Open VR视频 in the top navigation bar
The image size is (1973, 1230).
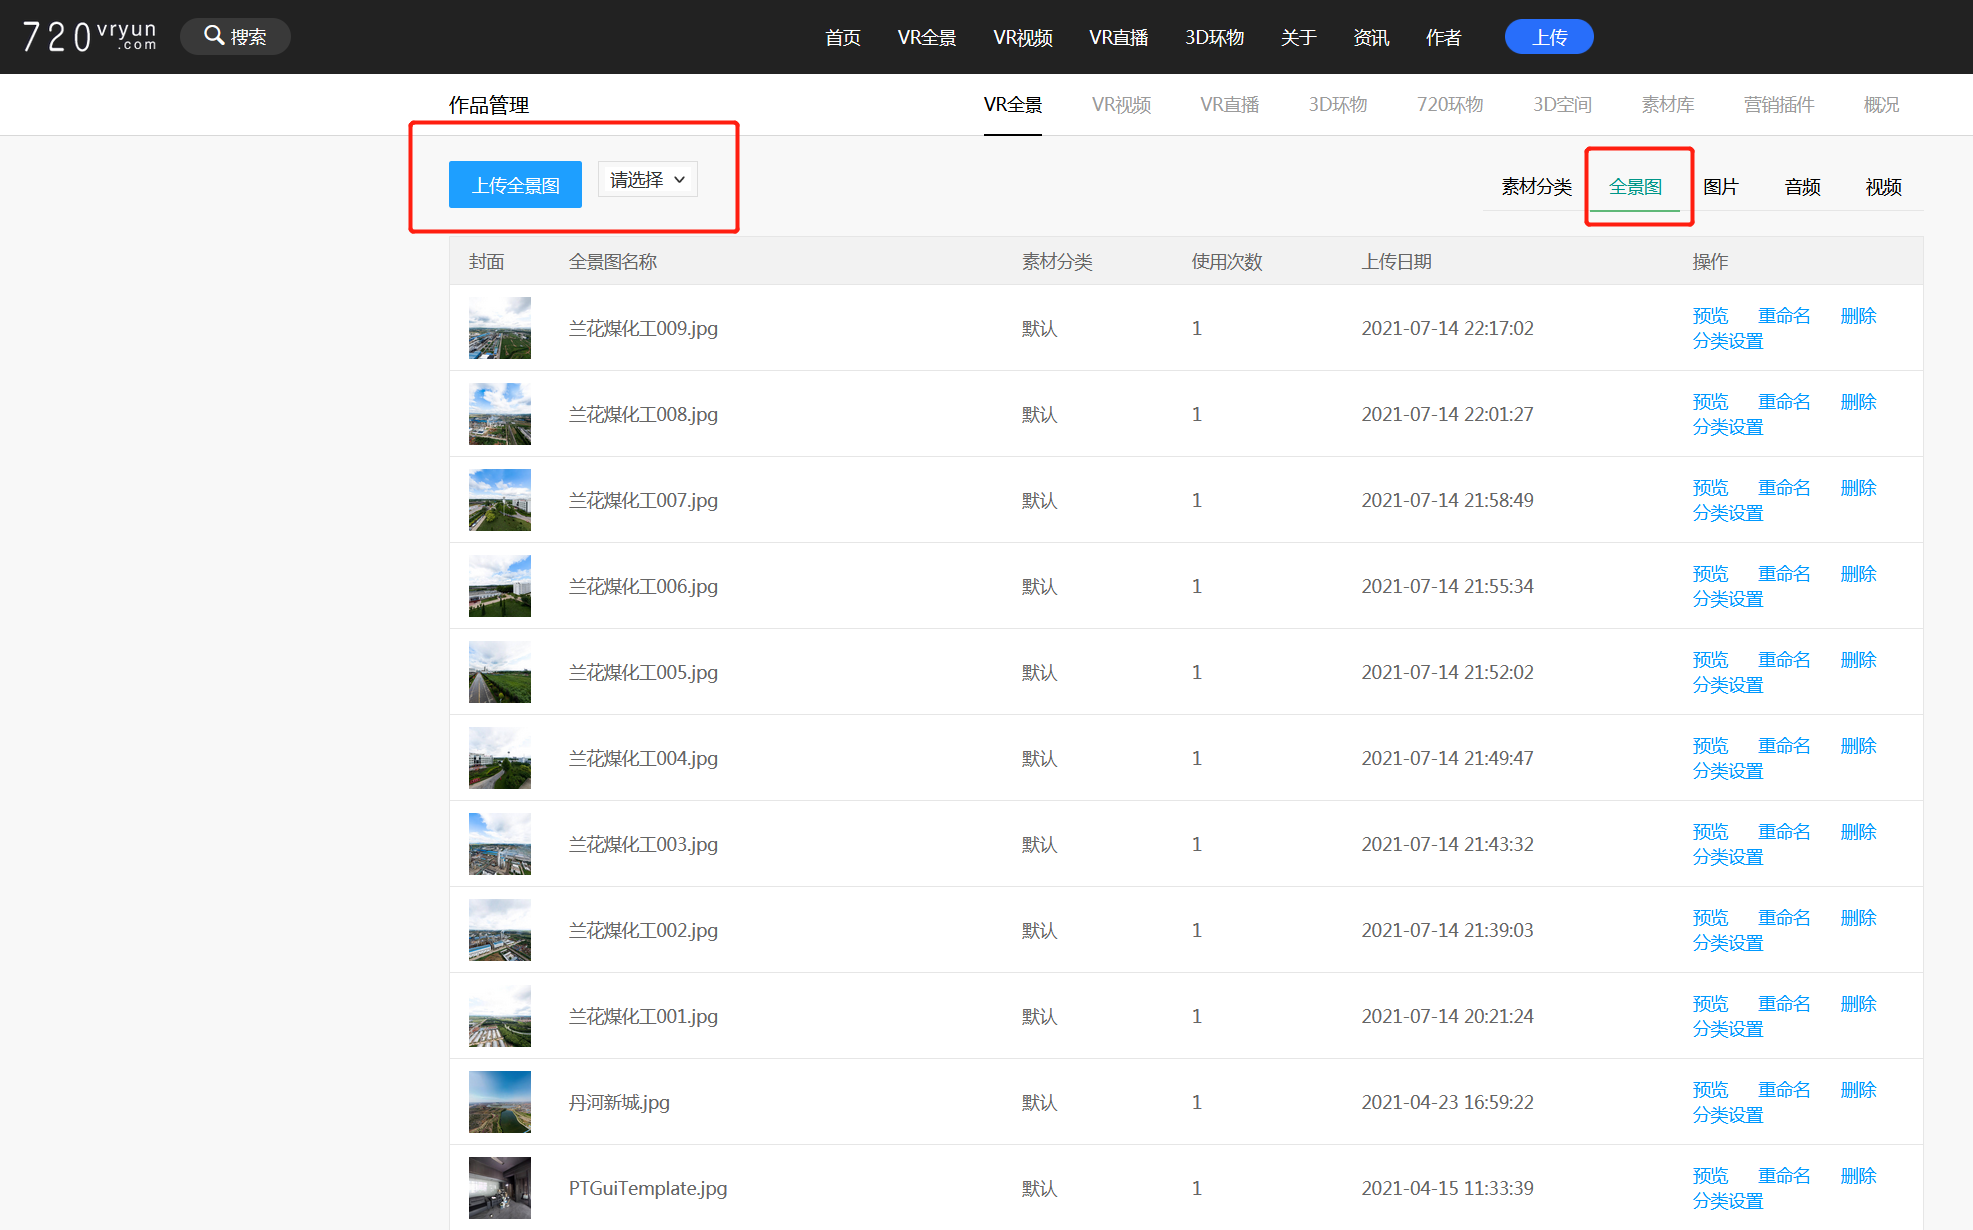1023,37
